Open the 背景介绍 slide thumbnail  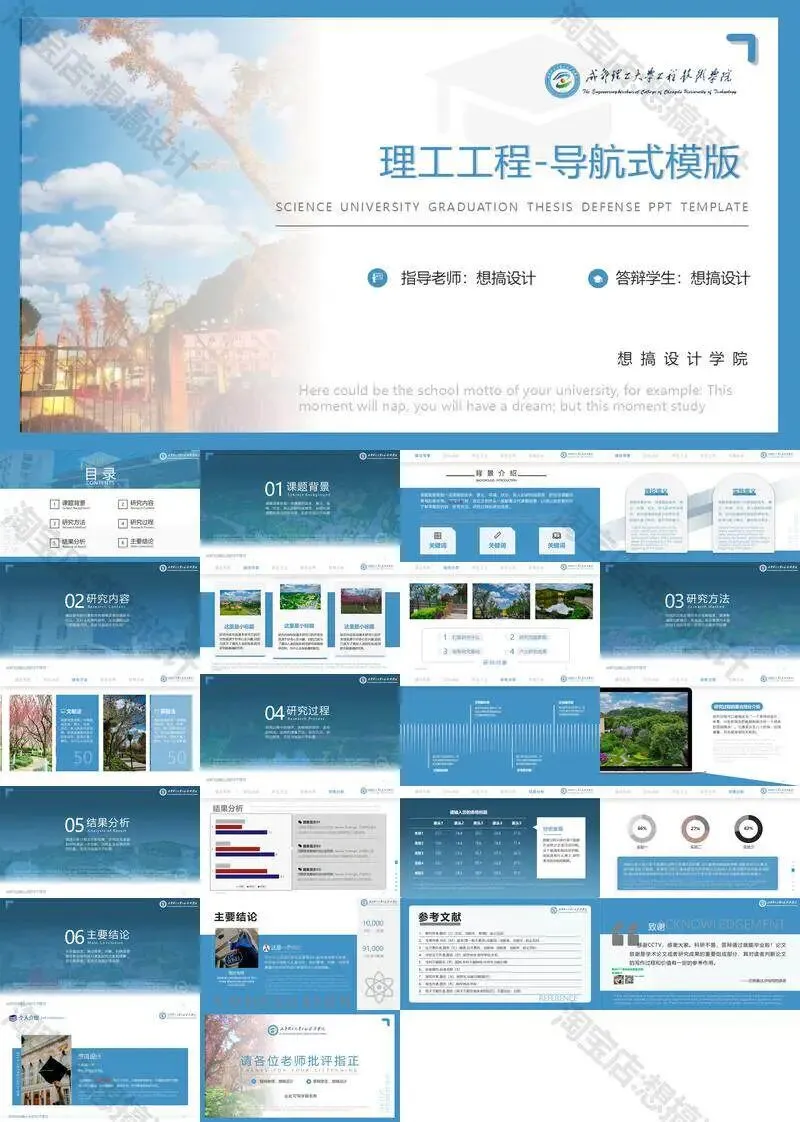coord(499,504)
